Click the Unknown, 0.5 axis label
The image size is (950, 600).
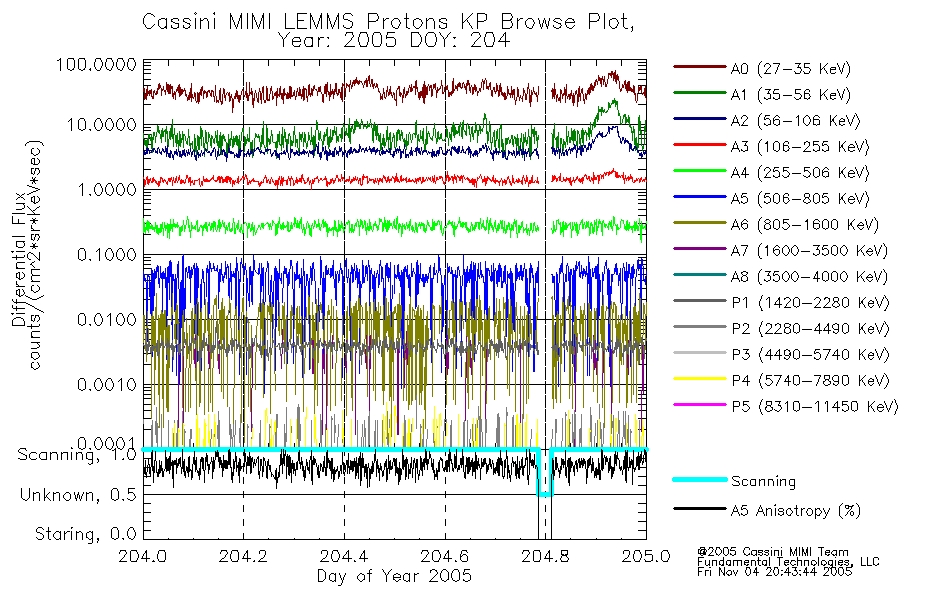click(x=78, y=495)
